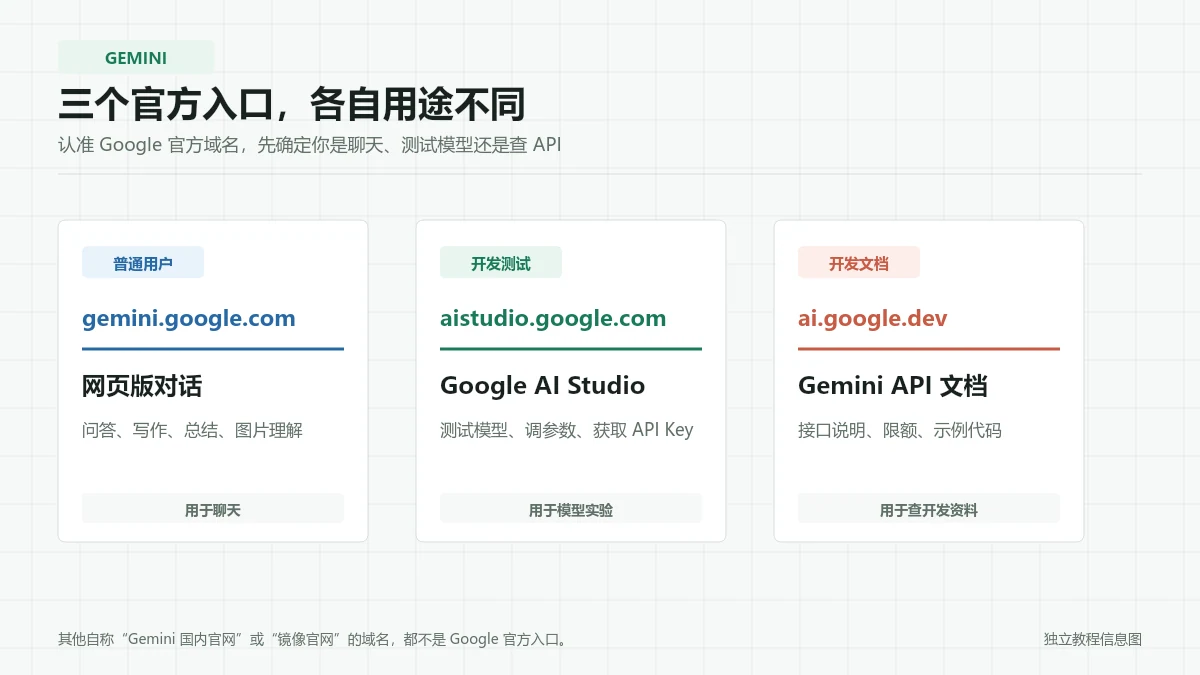The height and width of the screenshot is (675, 1200).
Task: Click the footer note starting with 其他自称
Action: coord(313,639)
